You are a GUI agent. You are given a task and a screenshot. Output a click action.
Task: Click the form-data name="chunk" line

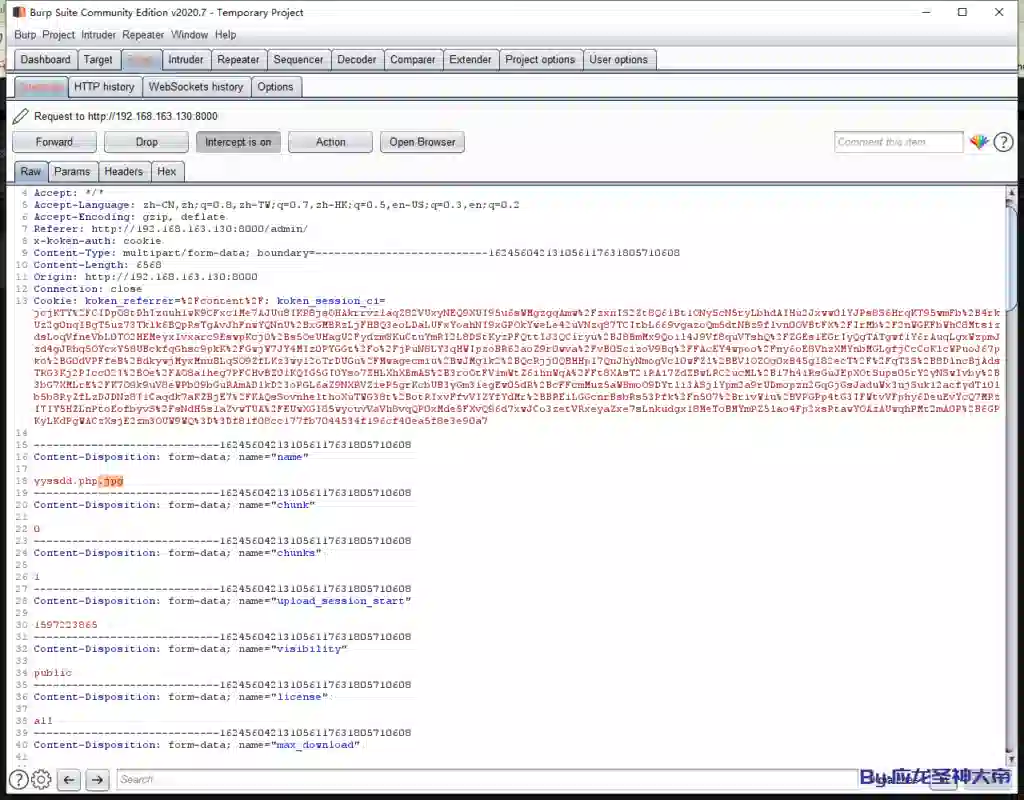(174, 505)
